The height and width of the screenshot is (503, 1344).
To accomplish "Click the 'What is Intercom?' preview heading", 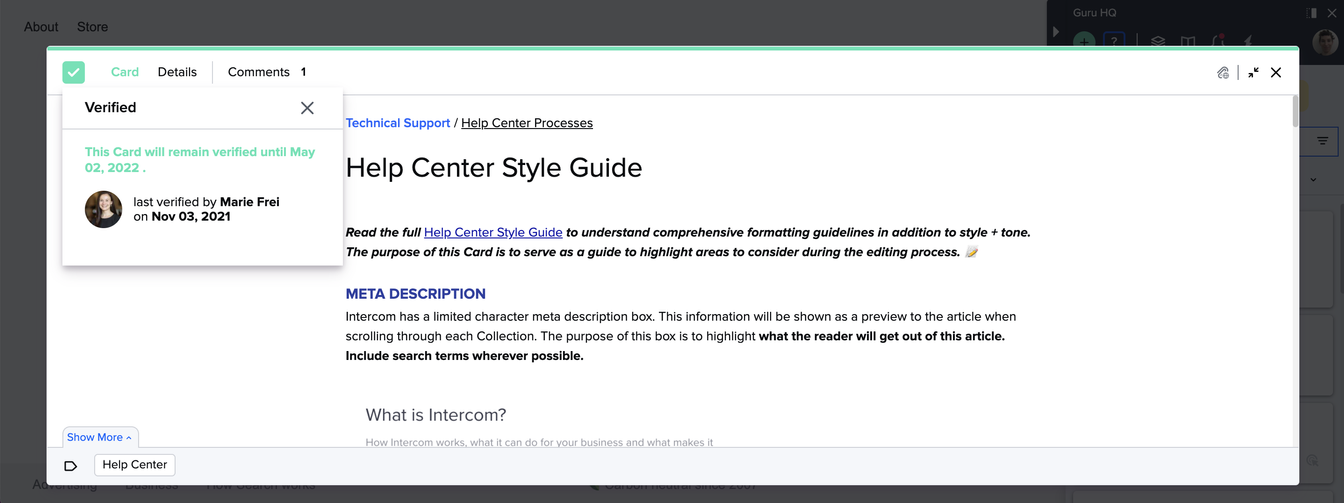I will click(x=436, y=415).
